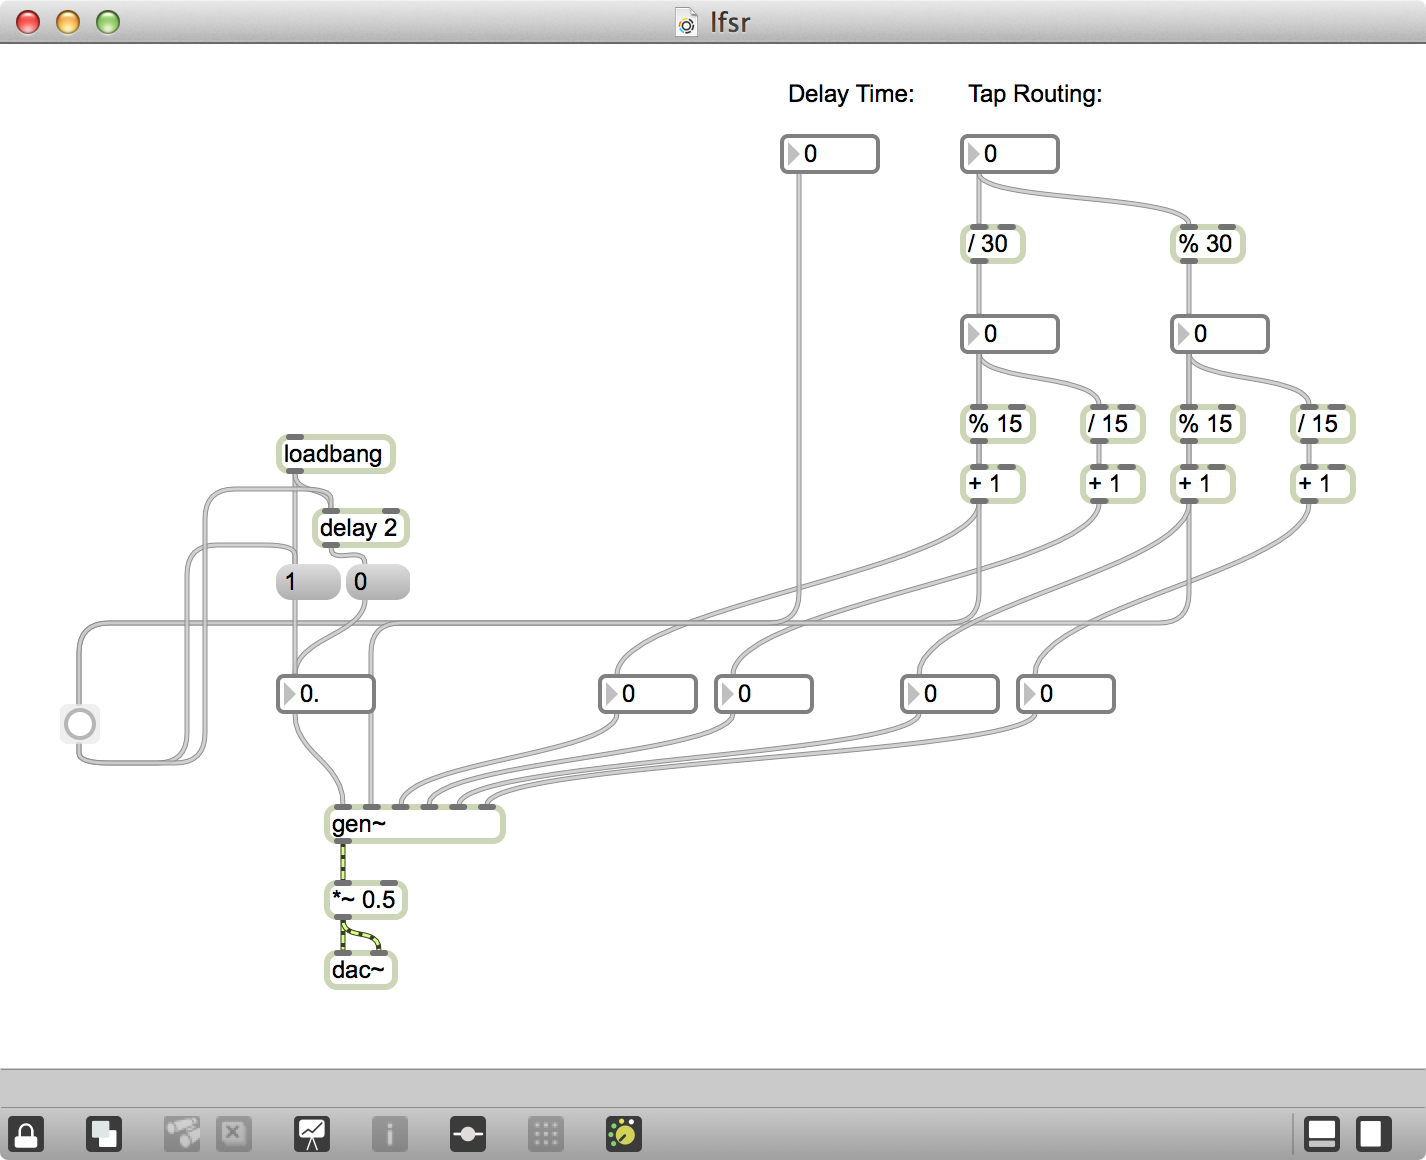1426x1160 pixels.
Task: Click the duplicate objects toolbar icon
Action: pos(103,1134)
